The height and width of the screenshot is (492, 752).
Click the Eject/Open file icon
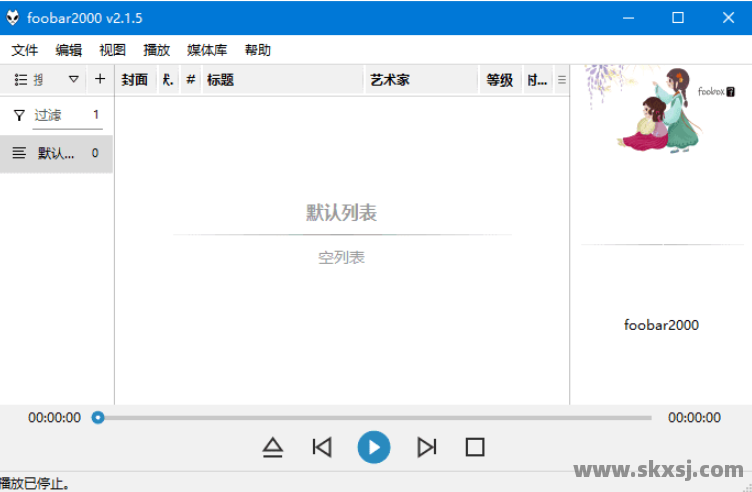click(x=272, y=447)
